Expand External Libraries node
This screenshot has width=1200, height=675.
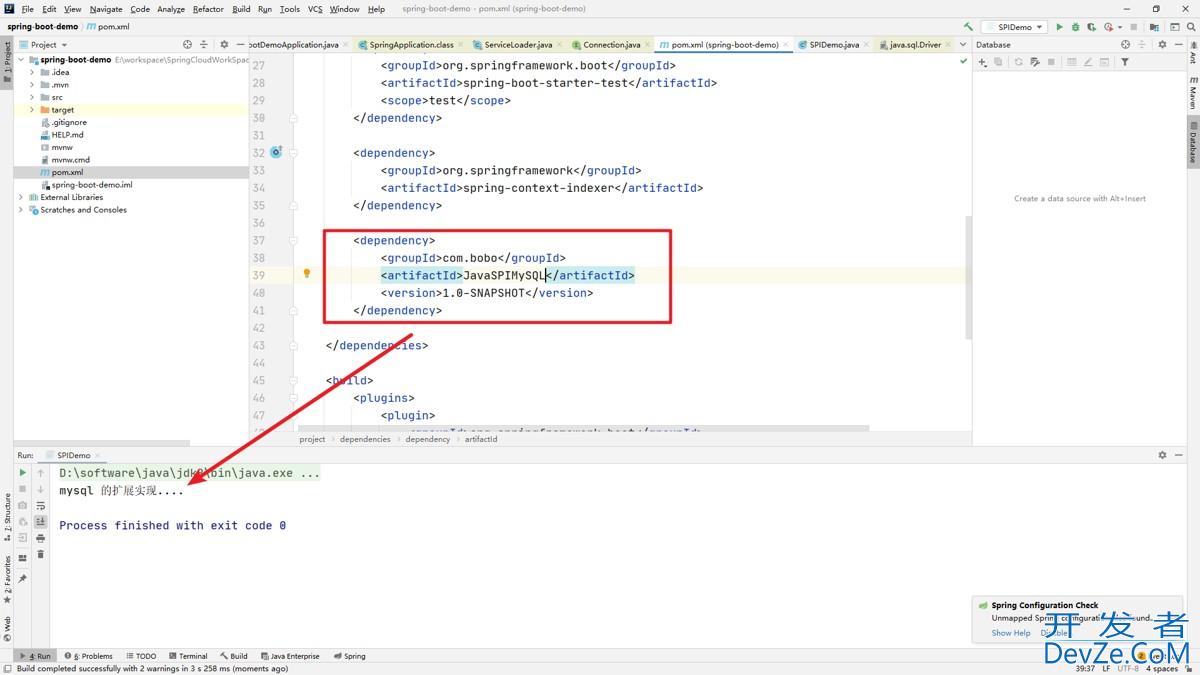coord(21,197)
